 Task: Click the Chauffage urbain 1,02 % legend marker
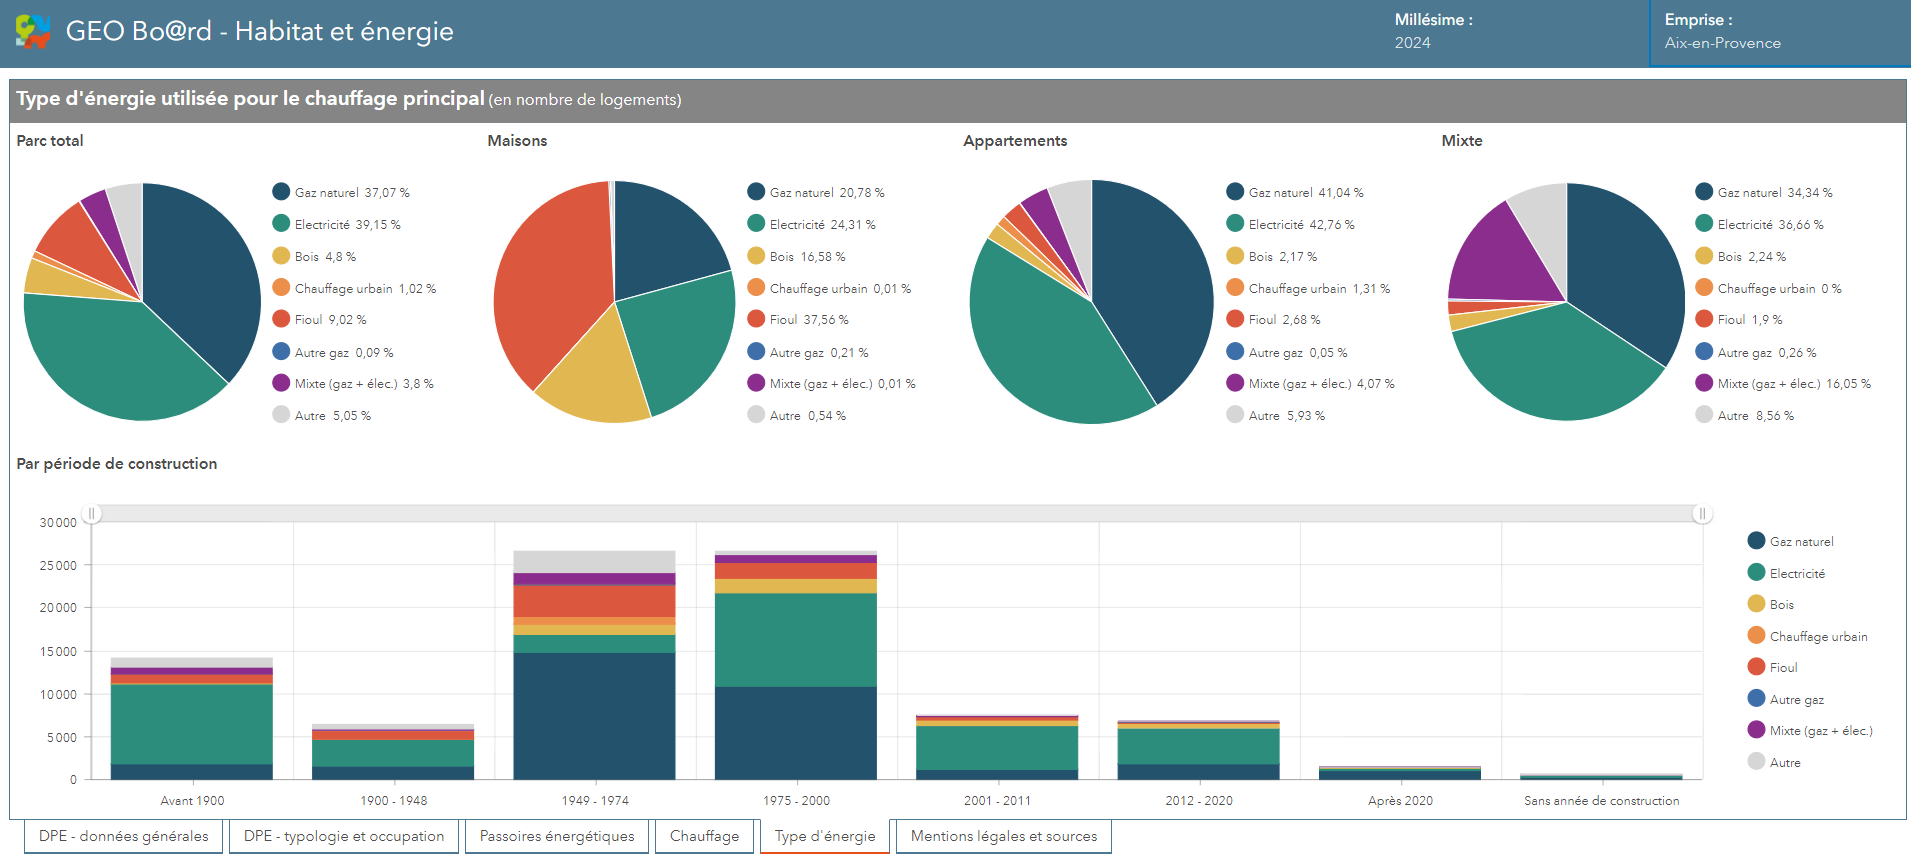click(x=281, y=288)
